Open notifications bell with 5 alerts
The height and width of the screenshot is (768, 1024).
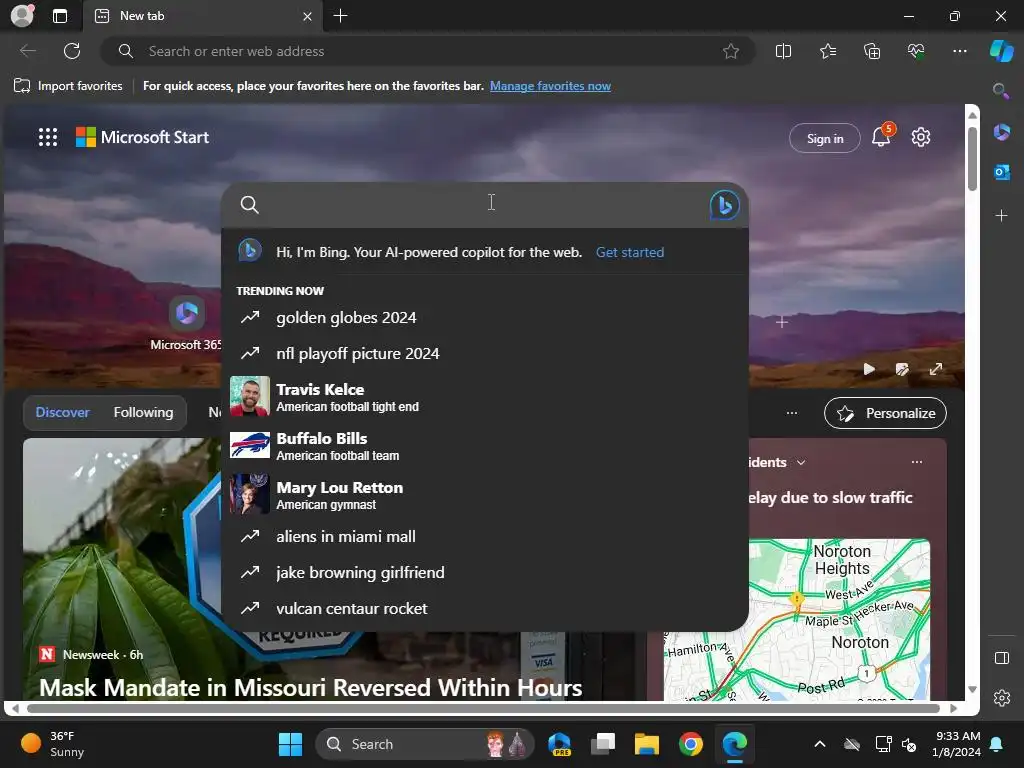(x=882, y=136)
